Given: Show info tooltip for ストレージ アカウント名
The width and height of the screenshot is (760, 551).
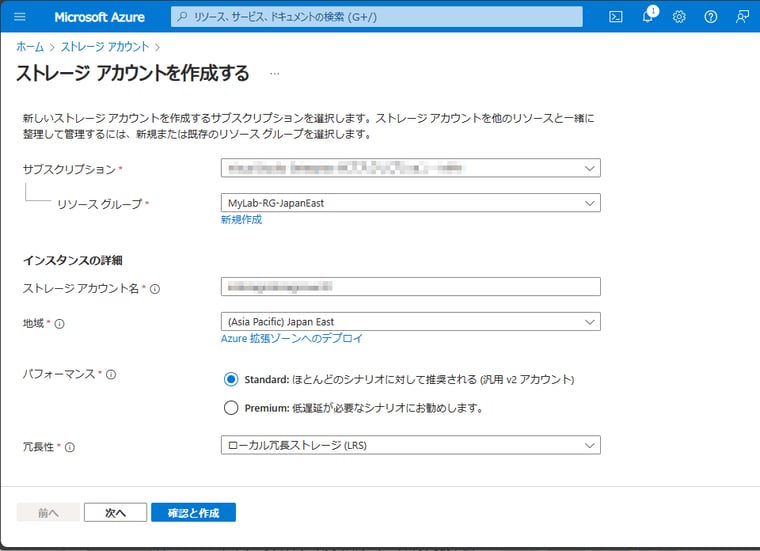Looking at the screenshot, I should tap(155, 289).
